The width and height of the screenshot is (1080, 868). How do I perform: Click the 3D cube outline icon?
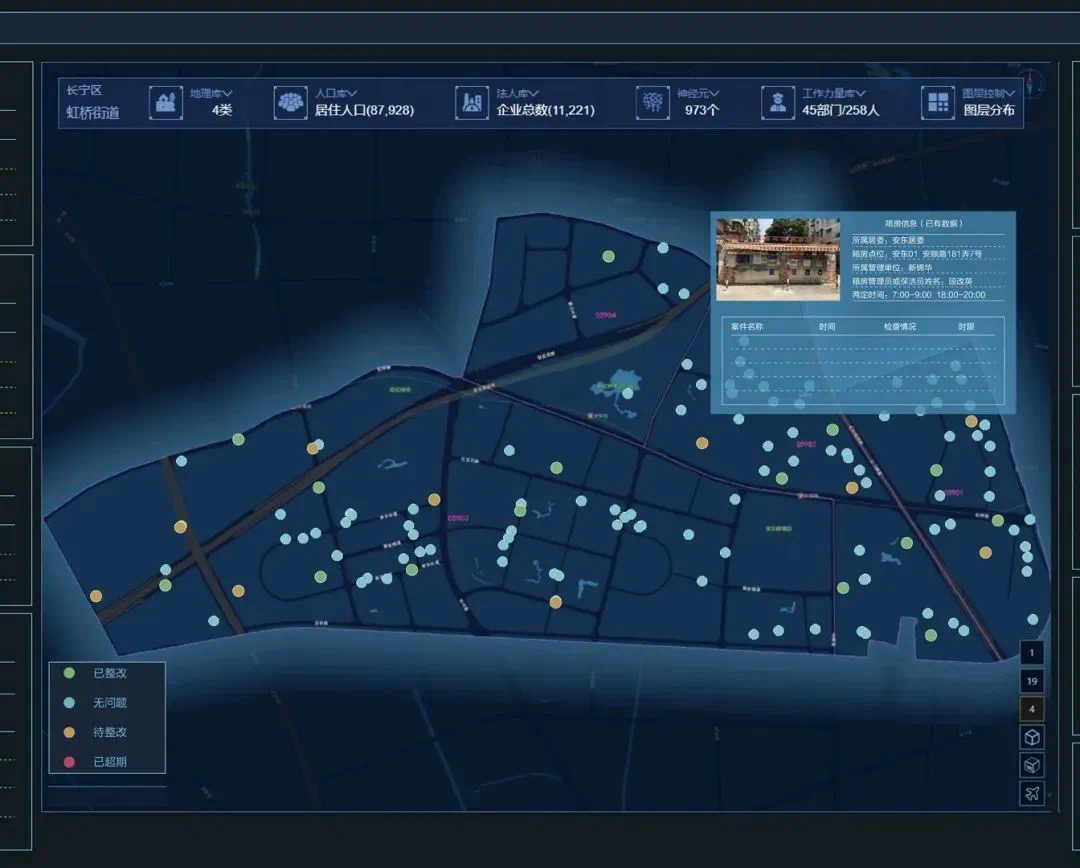tap(1032, 737)
